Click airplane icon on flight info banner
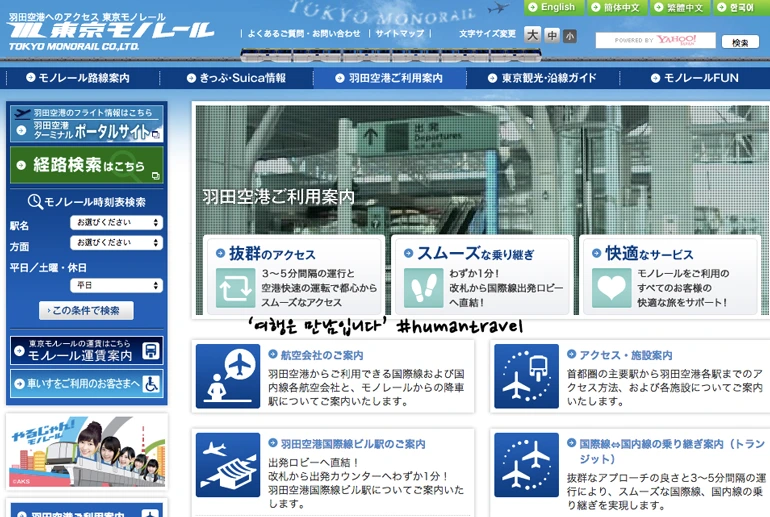The image size is (770, 517). pos(22,113)
